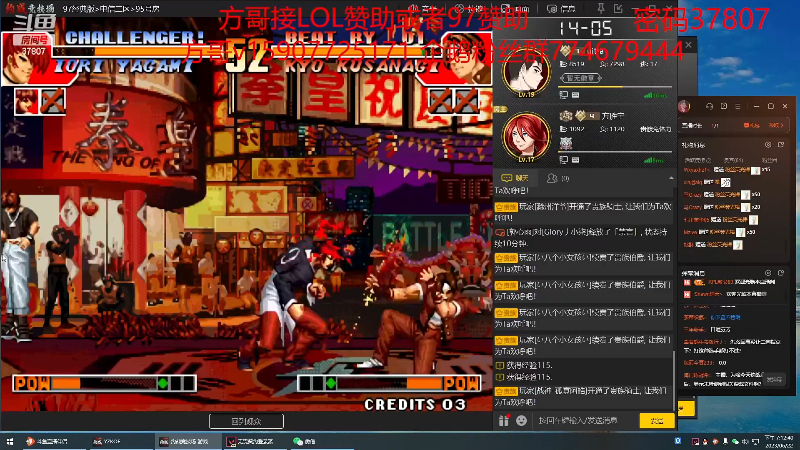
Task: Click first player's keyboard icon
Action: (576, 95)
